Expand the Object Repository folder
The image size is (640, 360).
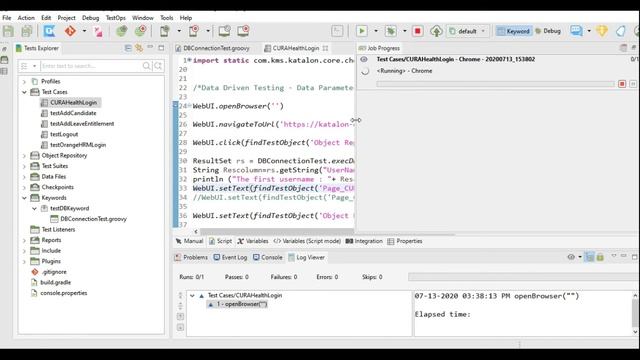[x=24, y=156]
